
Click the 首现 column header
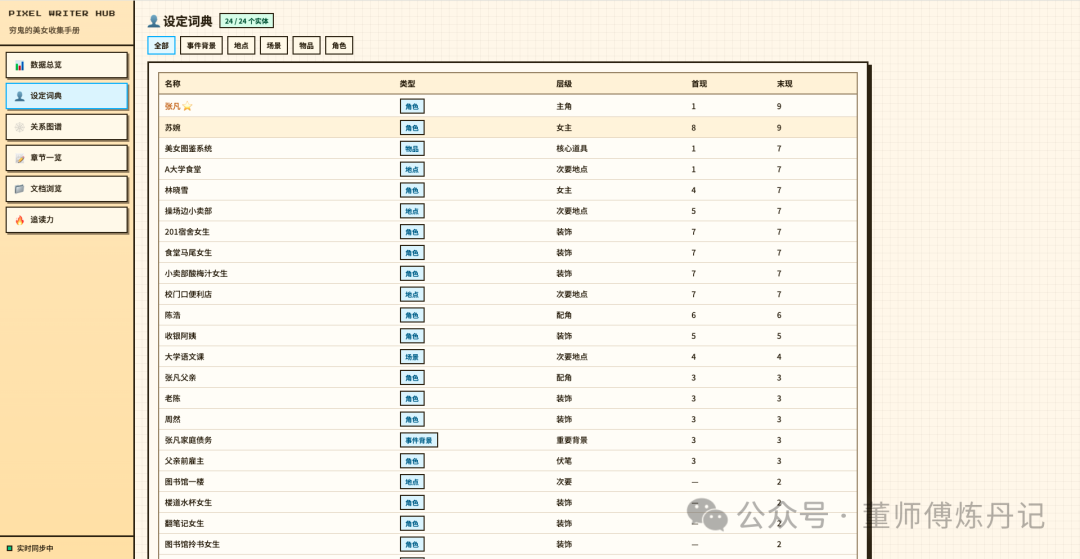699,84
